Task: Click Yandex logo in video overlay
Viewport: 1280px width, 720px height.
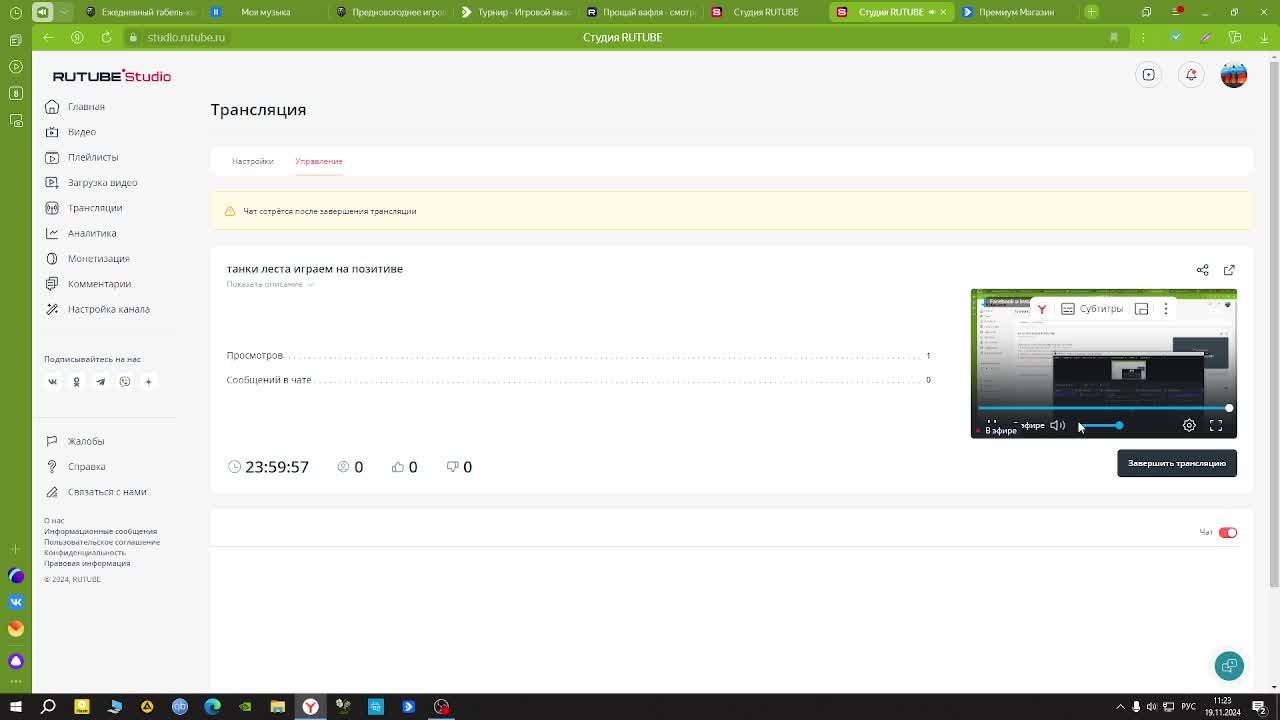Action: (x=1041, y=309)
